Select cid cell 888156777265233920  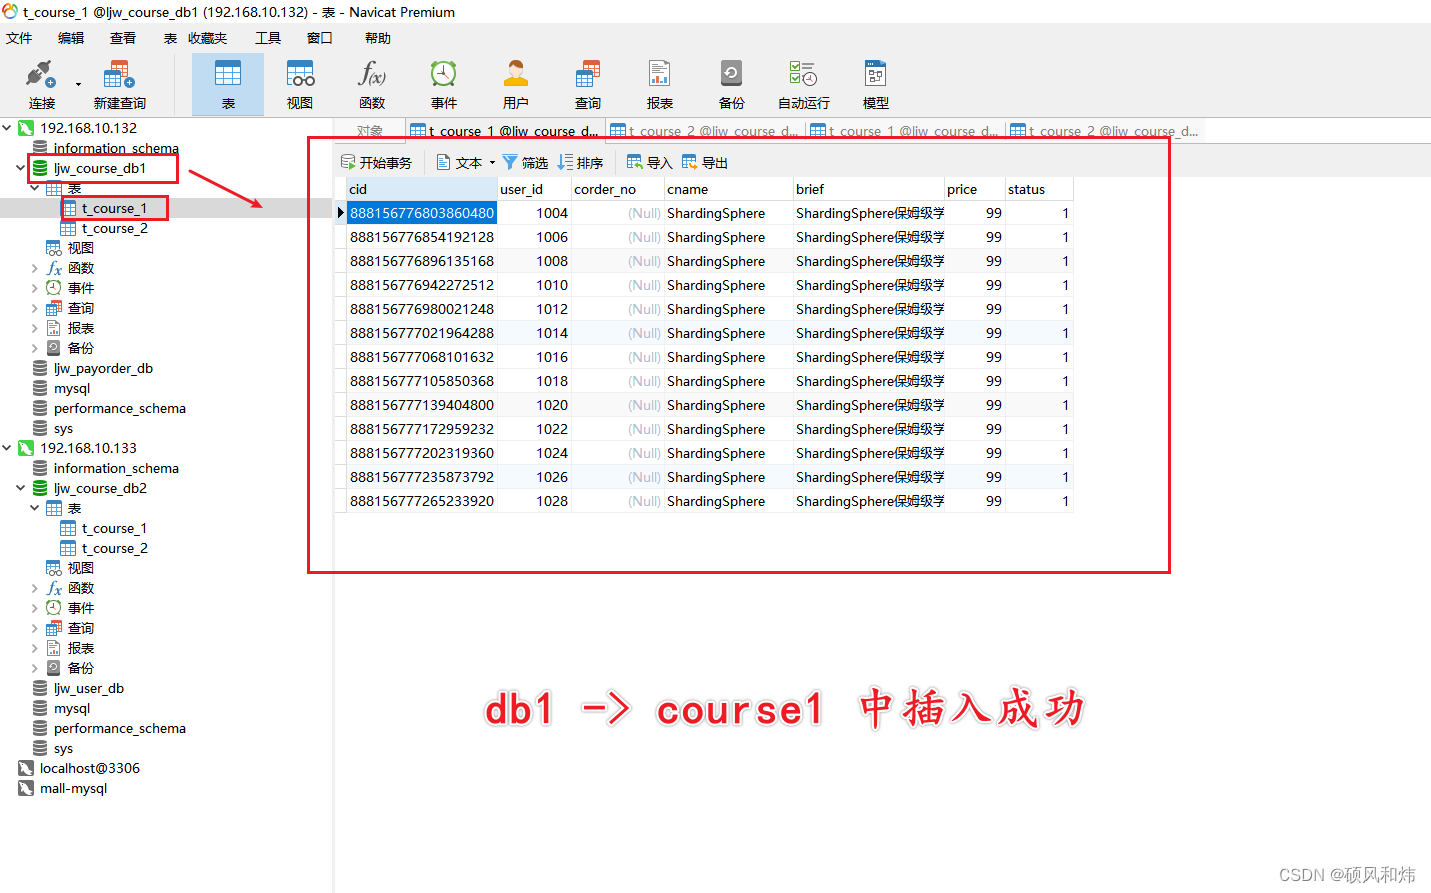[422, 501]
